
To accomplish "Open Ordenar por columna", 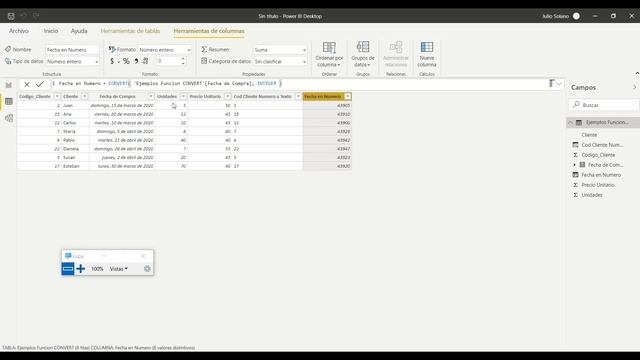I will [x=329, y=54].
